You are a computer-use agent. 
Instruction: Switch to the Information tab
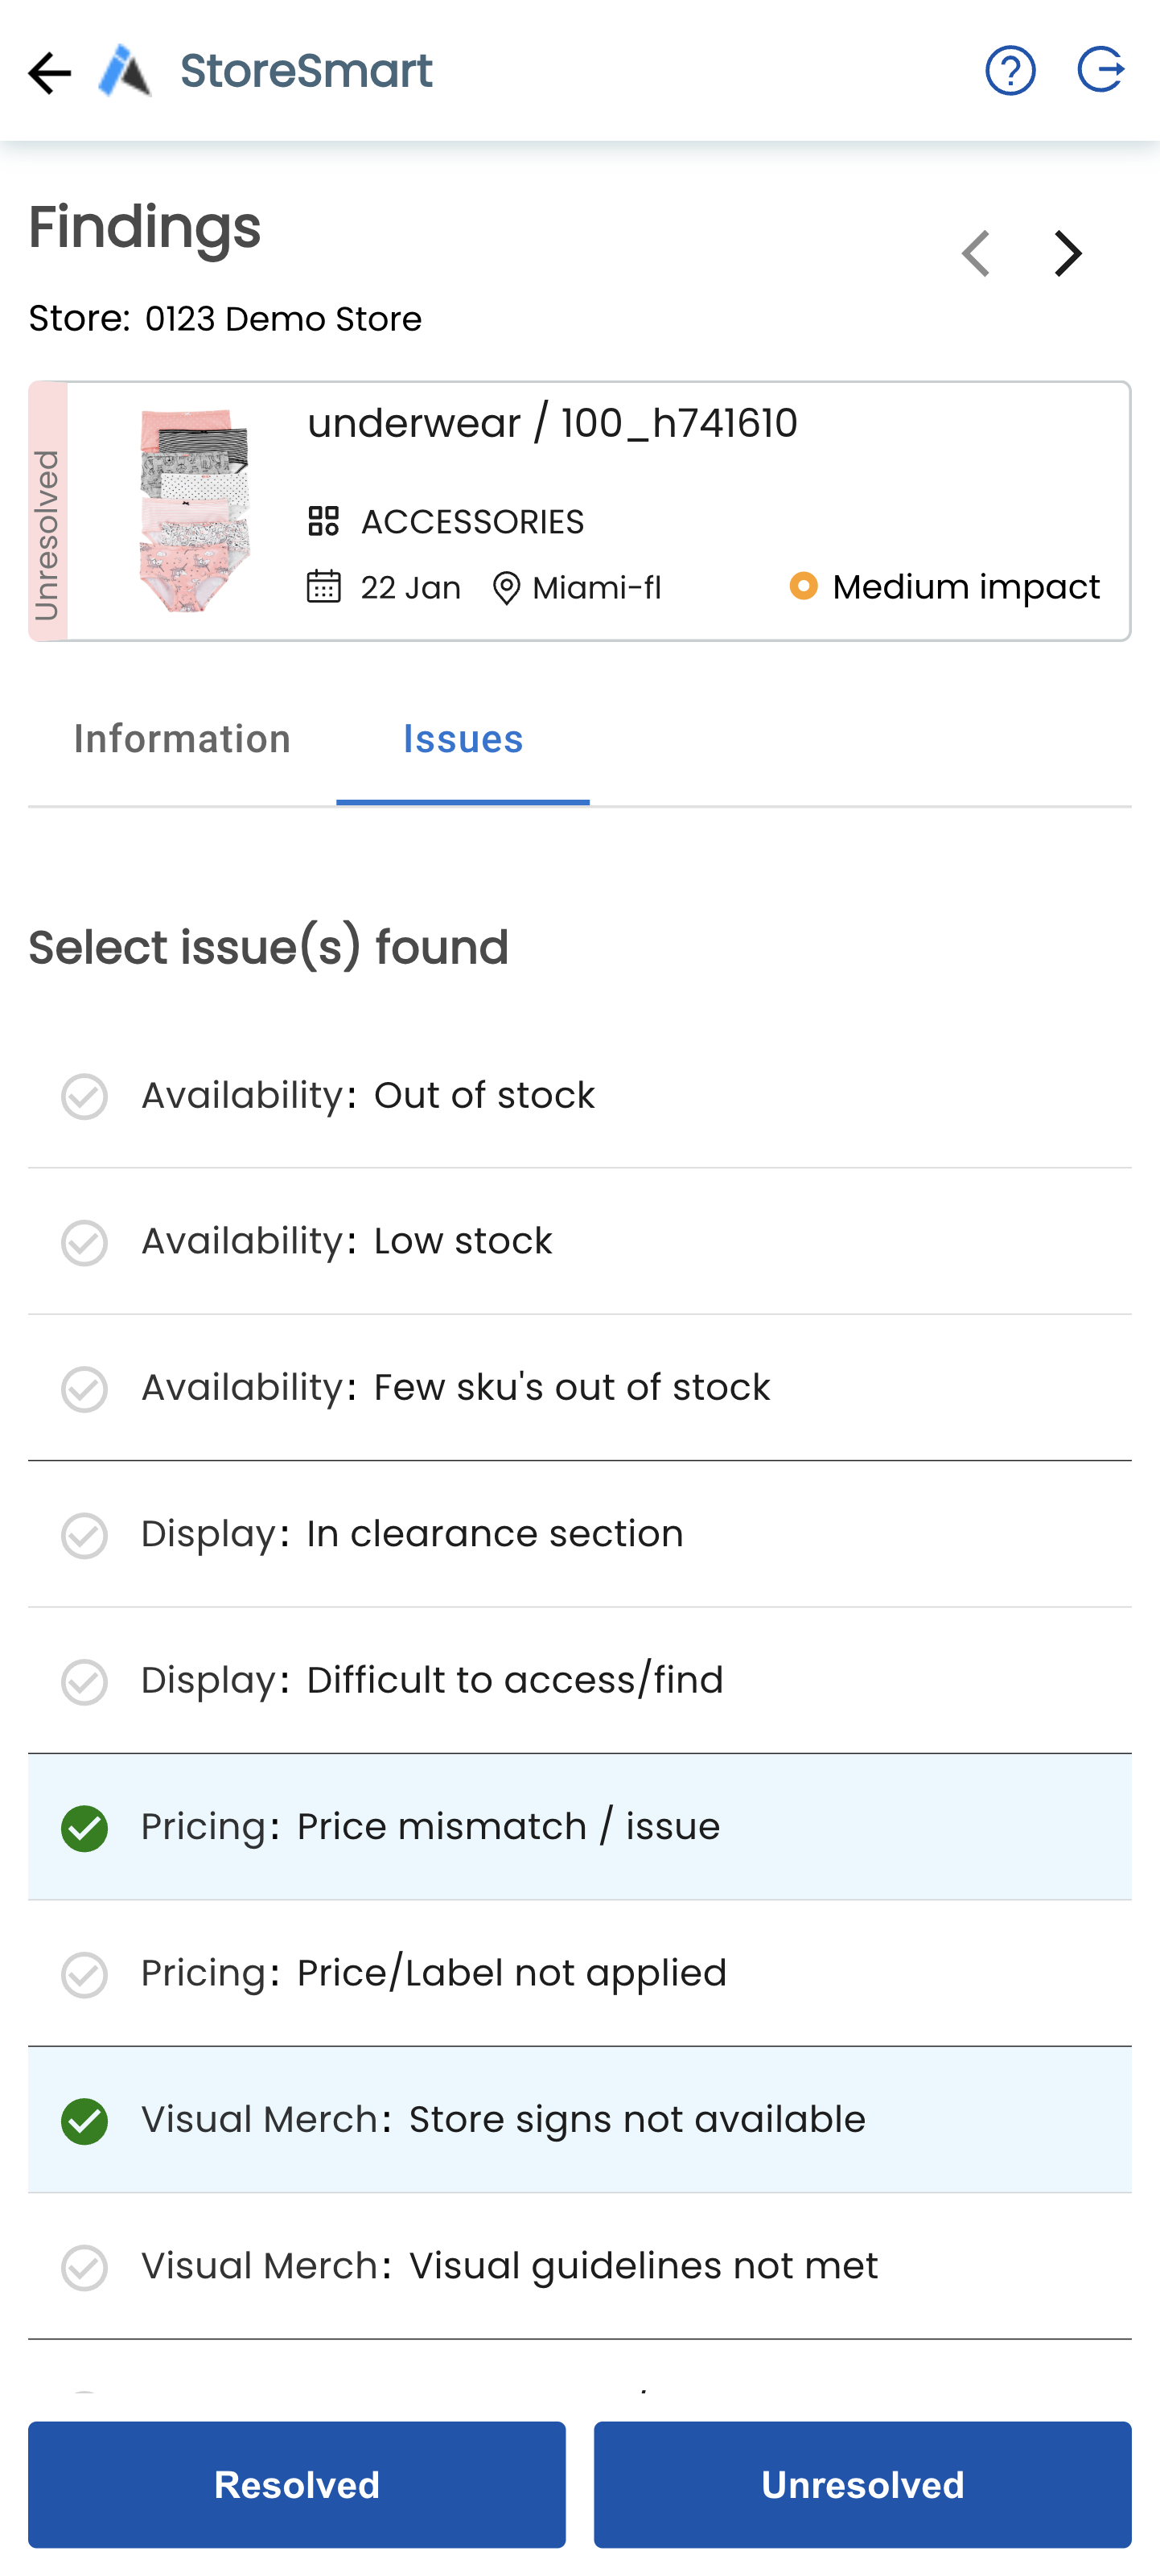tap(182, 740)
